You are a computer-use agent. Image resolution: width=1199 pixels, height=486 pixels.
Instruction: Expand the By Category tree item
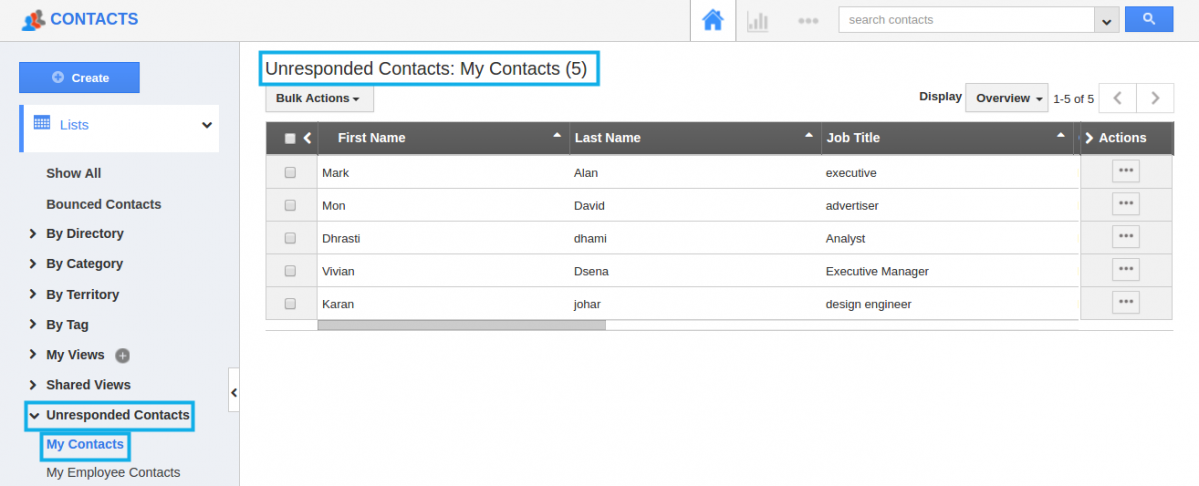(x=33, y=264)
